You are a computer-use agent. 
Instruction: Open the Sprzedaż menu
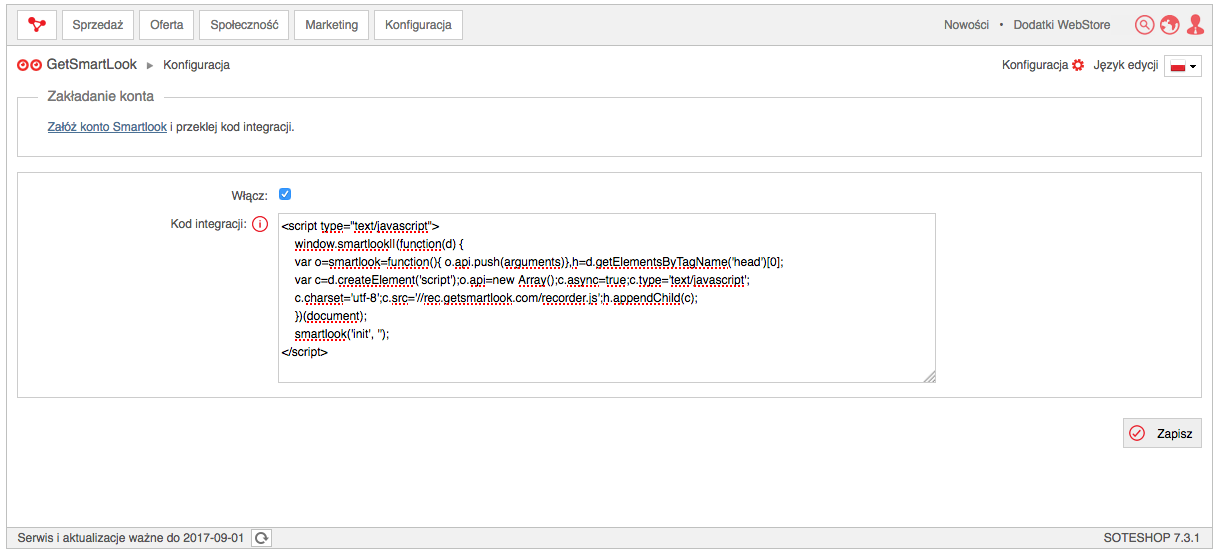tap(98, 25)
